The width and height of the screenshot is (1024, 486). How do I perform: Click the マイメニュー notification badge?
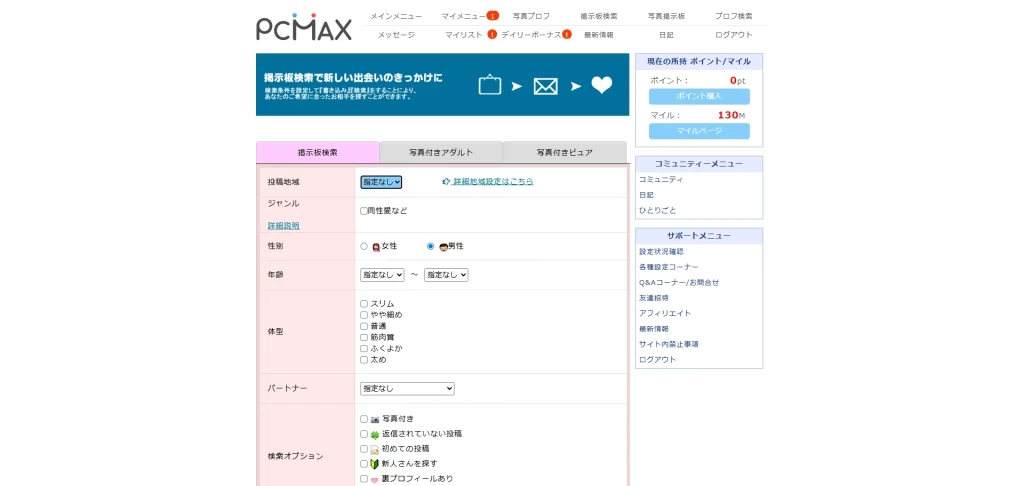tap(493, 16)
